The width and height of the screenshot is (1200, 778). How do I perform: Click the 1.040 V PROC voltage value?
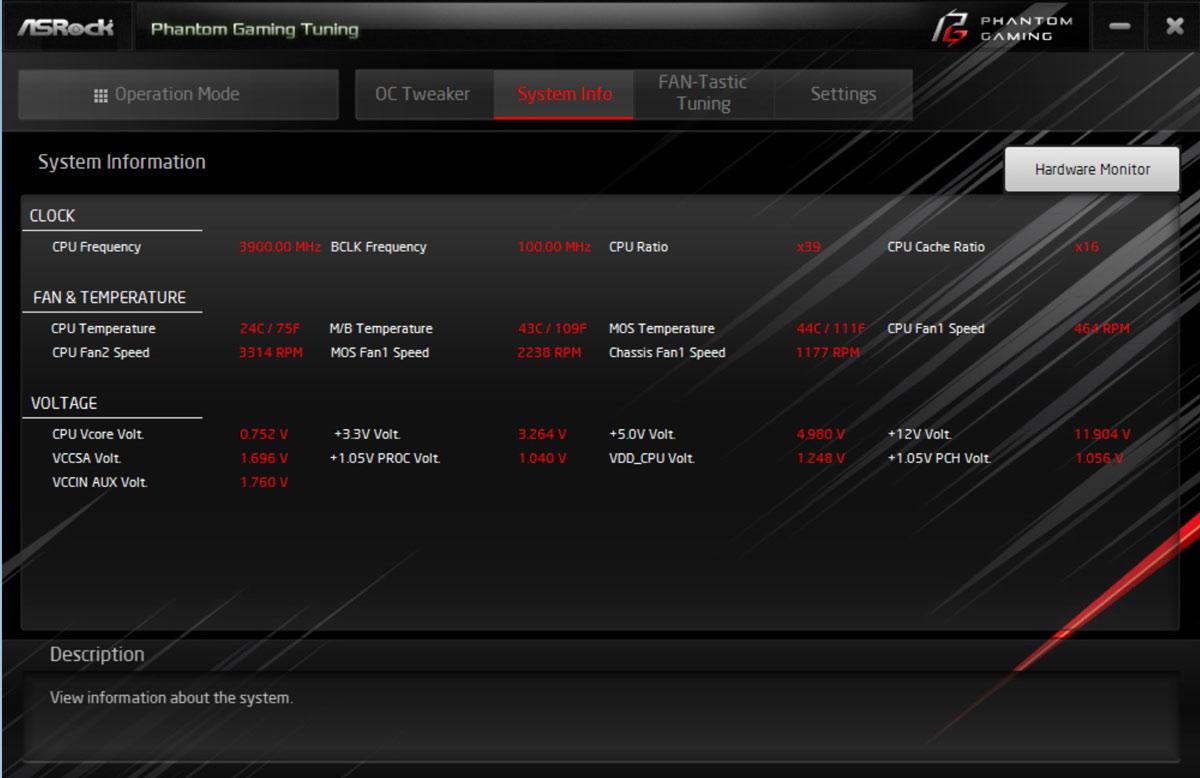point(542,459)
